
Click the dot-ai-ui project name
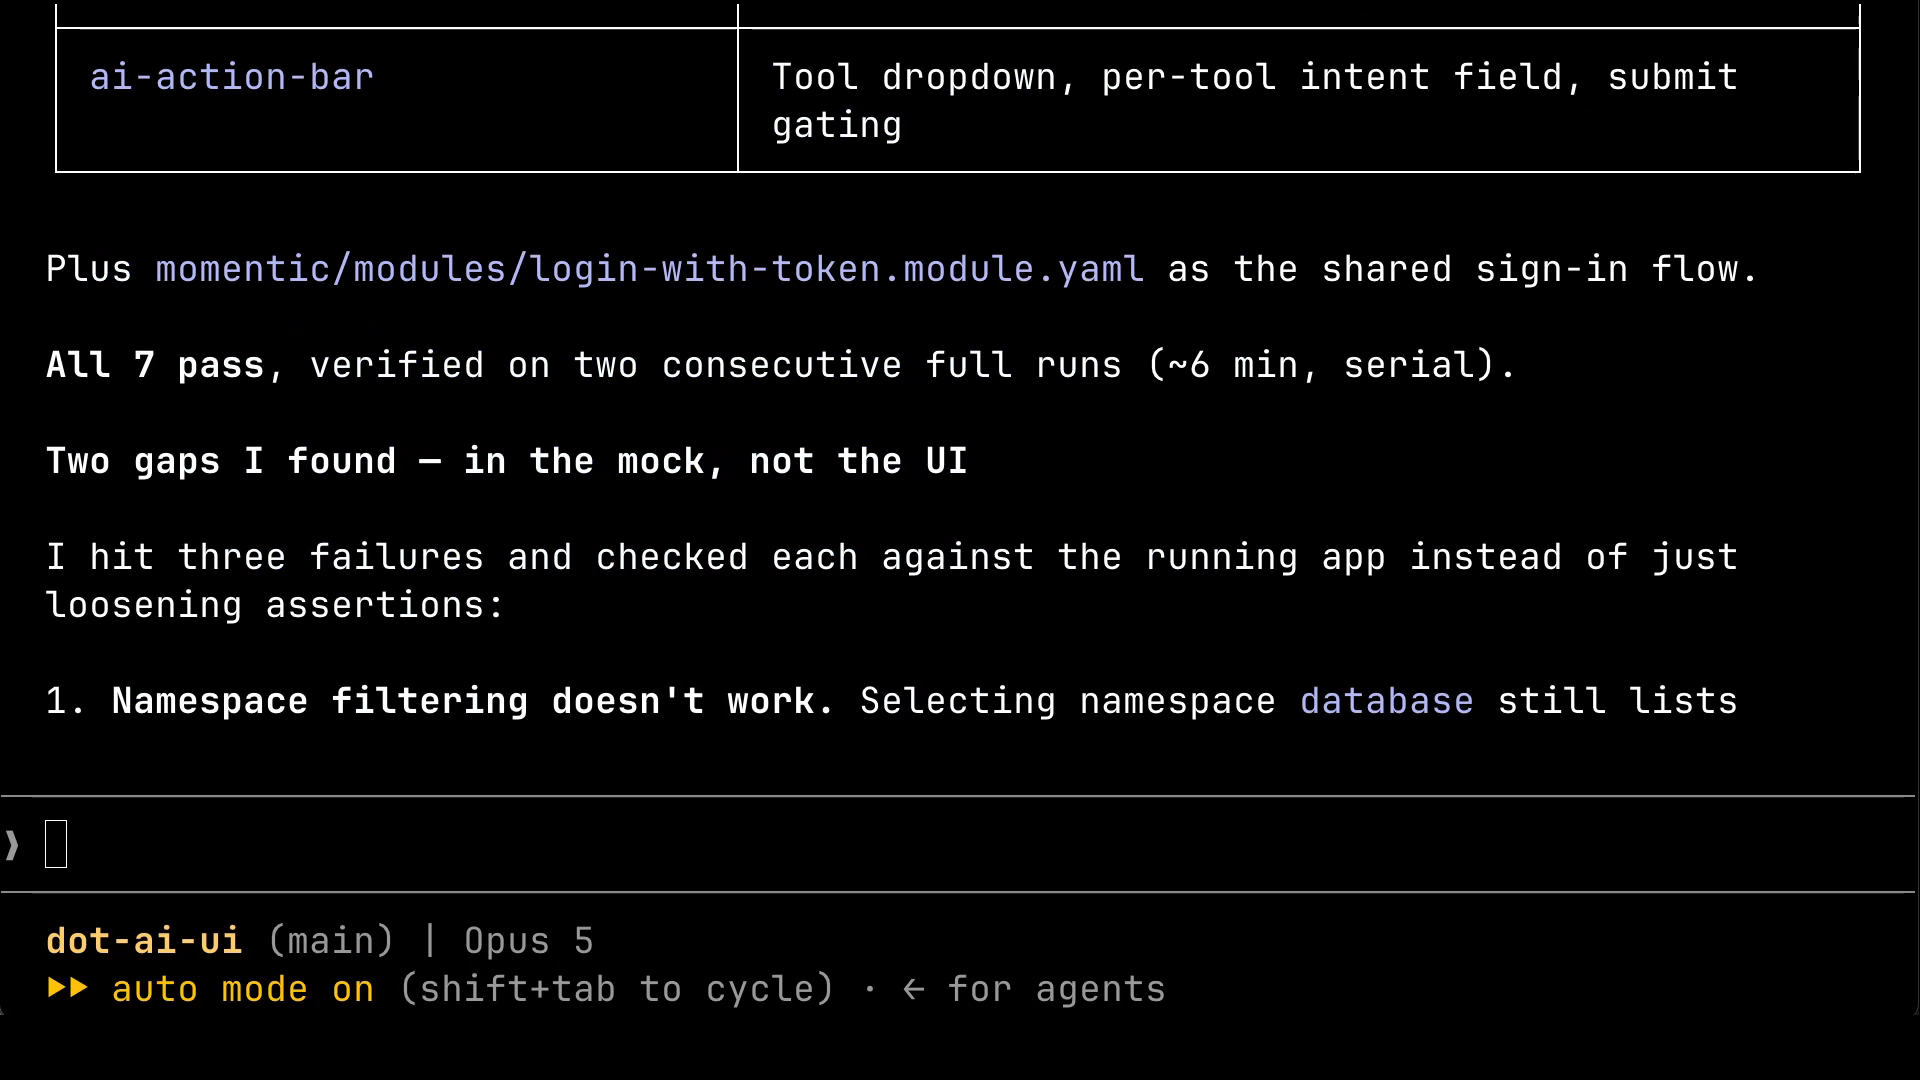click(144, 941)
